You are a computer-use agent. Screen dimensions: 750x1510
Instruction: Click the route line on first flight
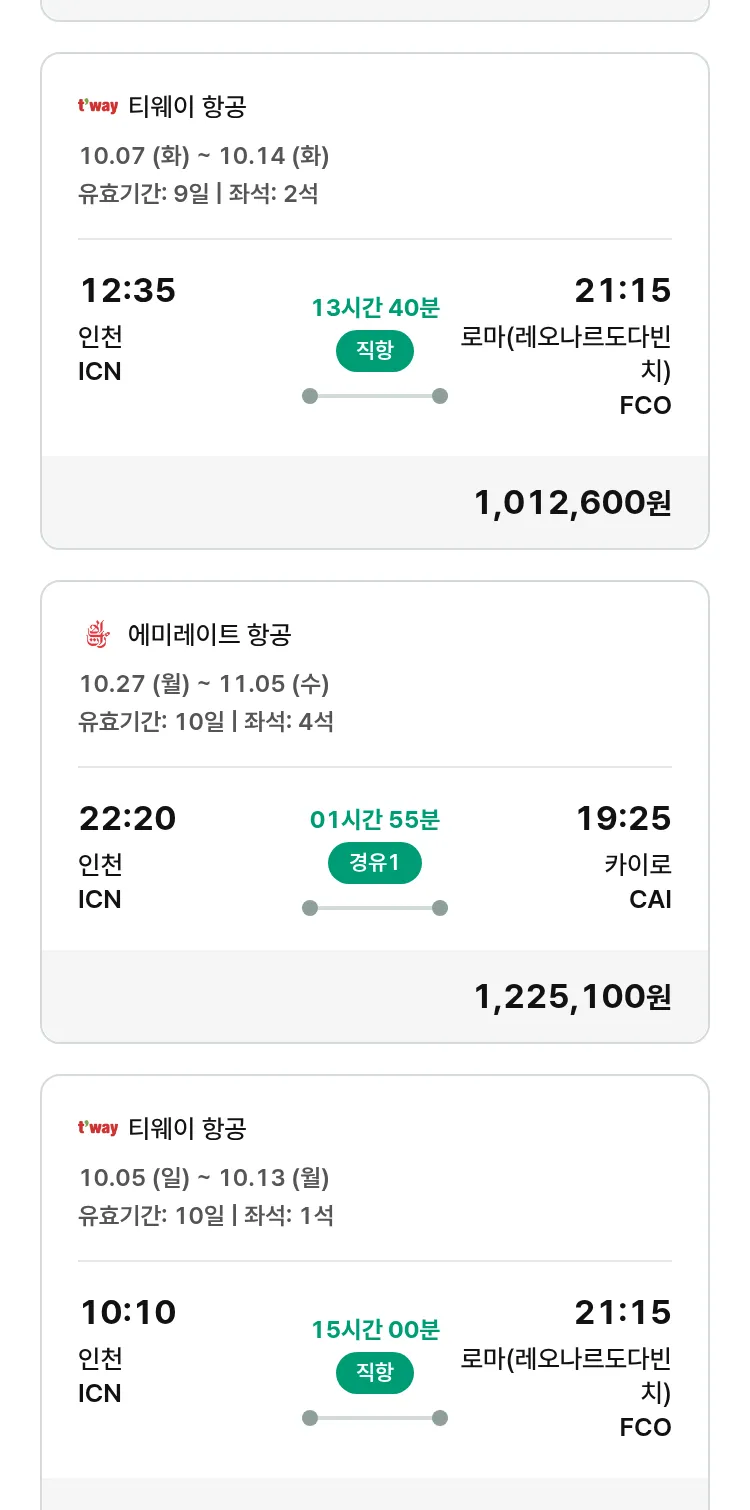[375, 396]
